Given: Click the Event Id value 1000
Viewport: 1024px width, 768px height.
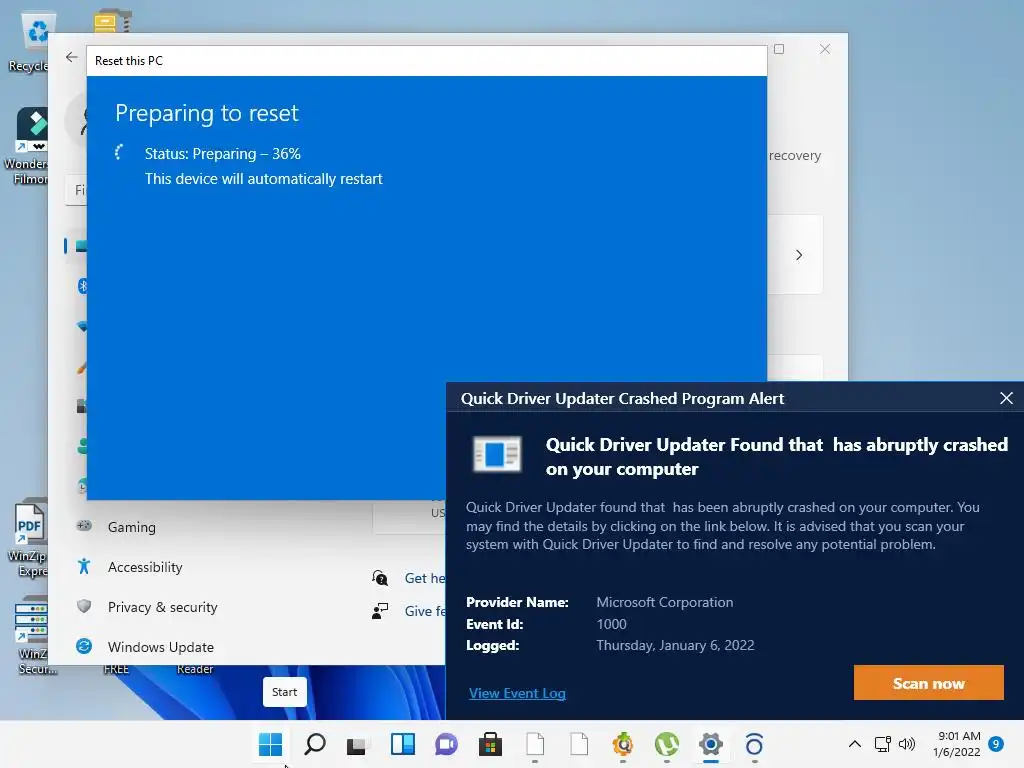Looking at the screenshot, I should click(611, 624).
